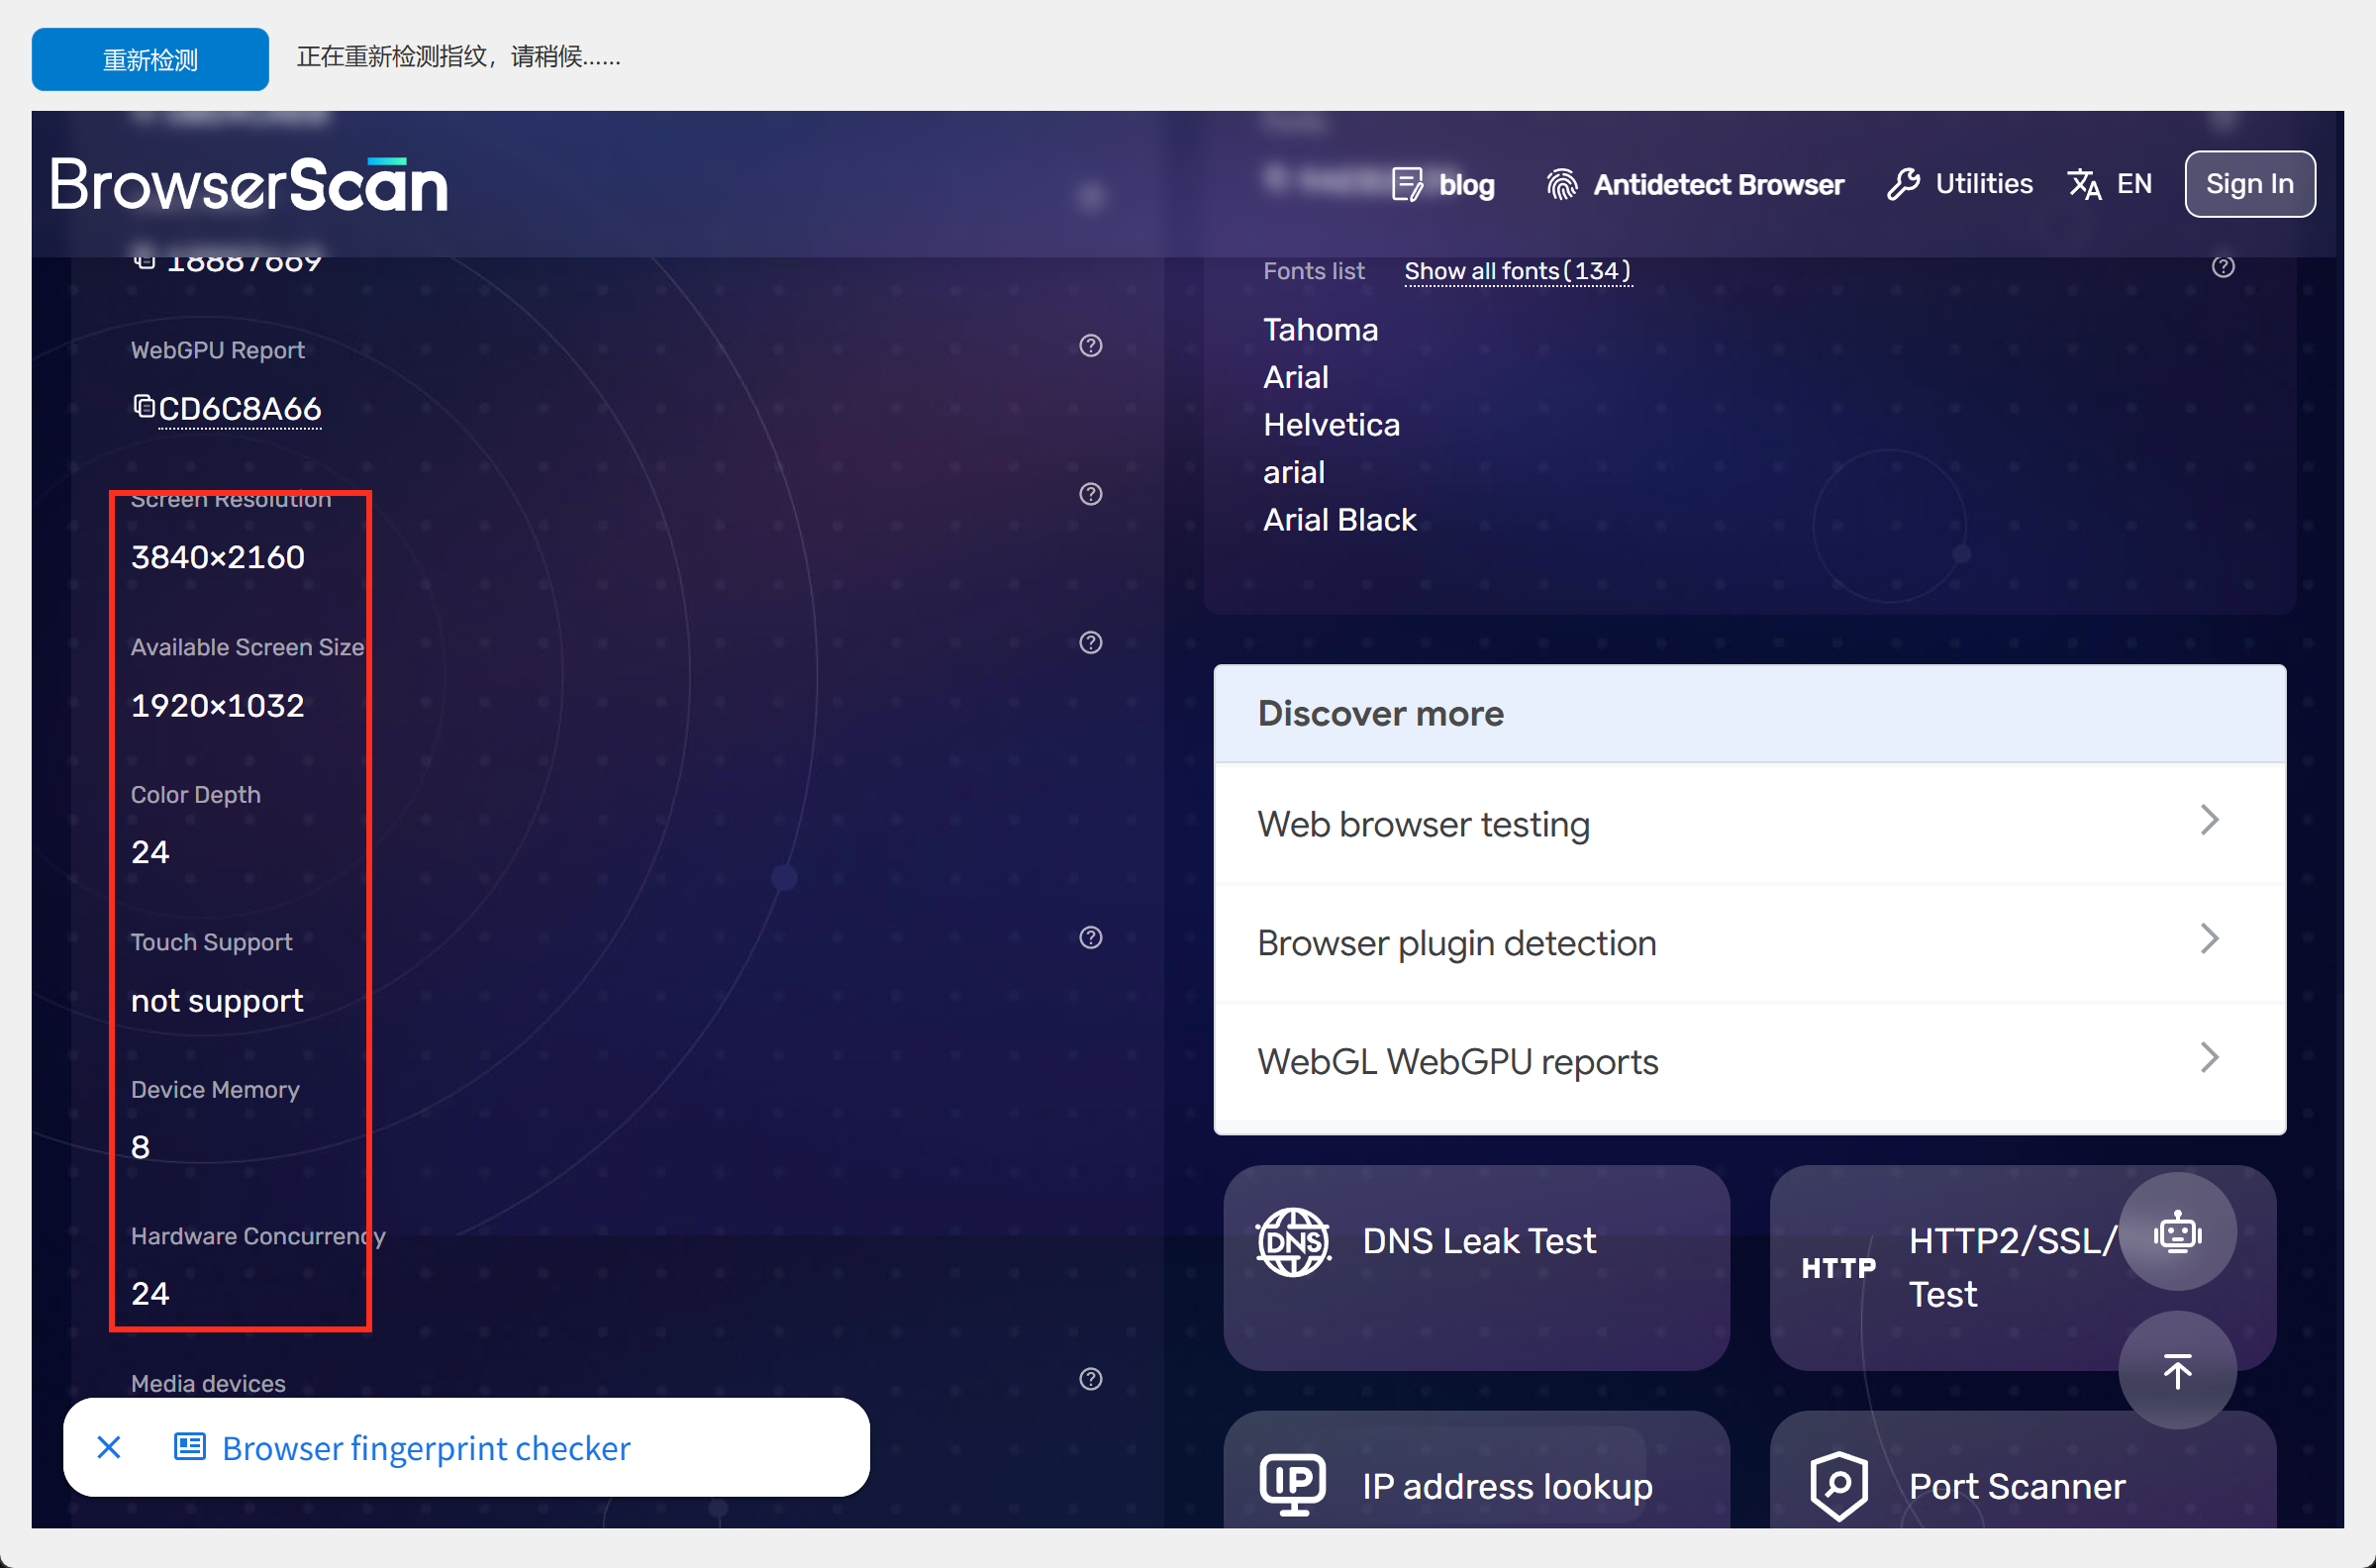The width and height of the screenshot is (2376, 1568).
Task: Open IP address lookup tool
Action: (x=1476, y=1470)
